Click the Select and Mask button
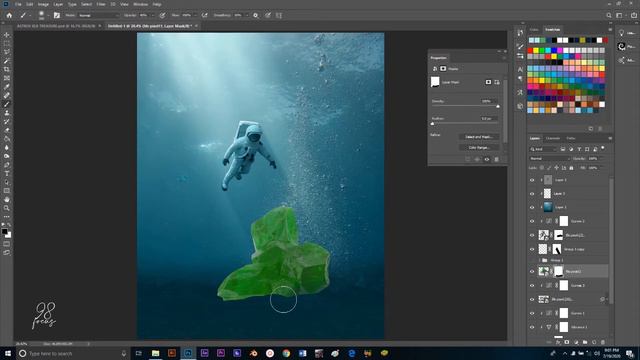 coord(478,137)
